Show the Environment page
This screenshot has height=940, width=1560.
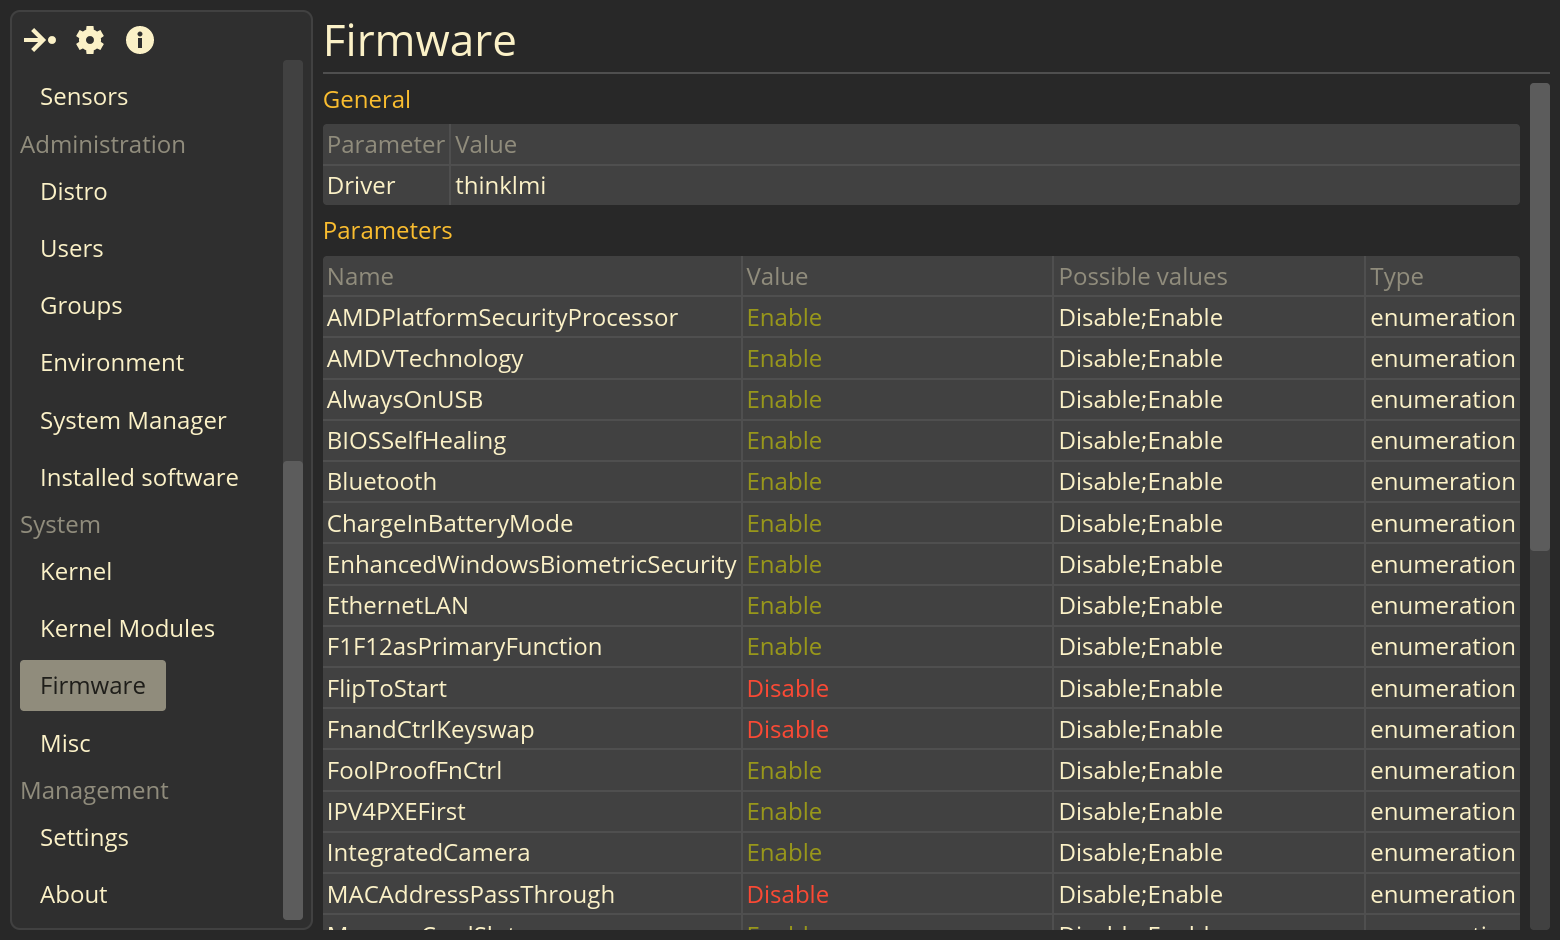point(112,363)
